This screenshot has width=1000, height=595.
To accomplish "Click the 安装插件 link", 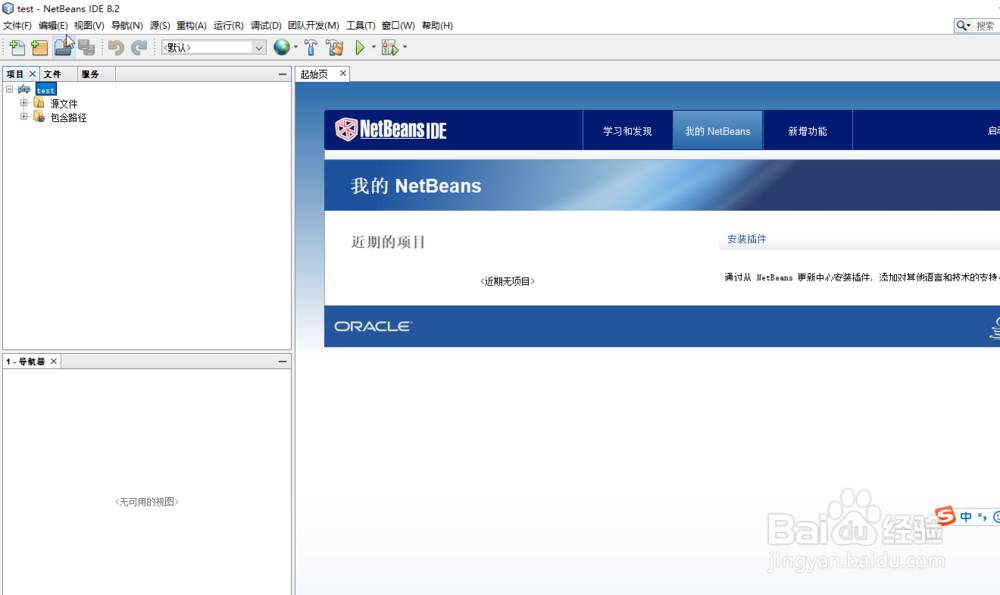I will (x=747, y=239).
